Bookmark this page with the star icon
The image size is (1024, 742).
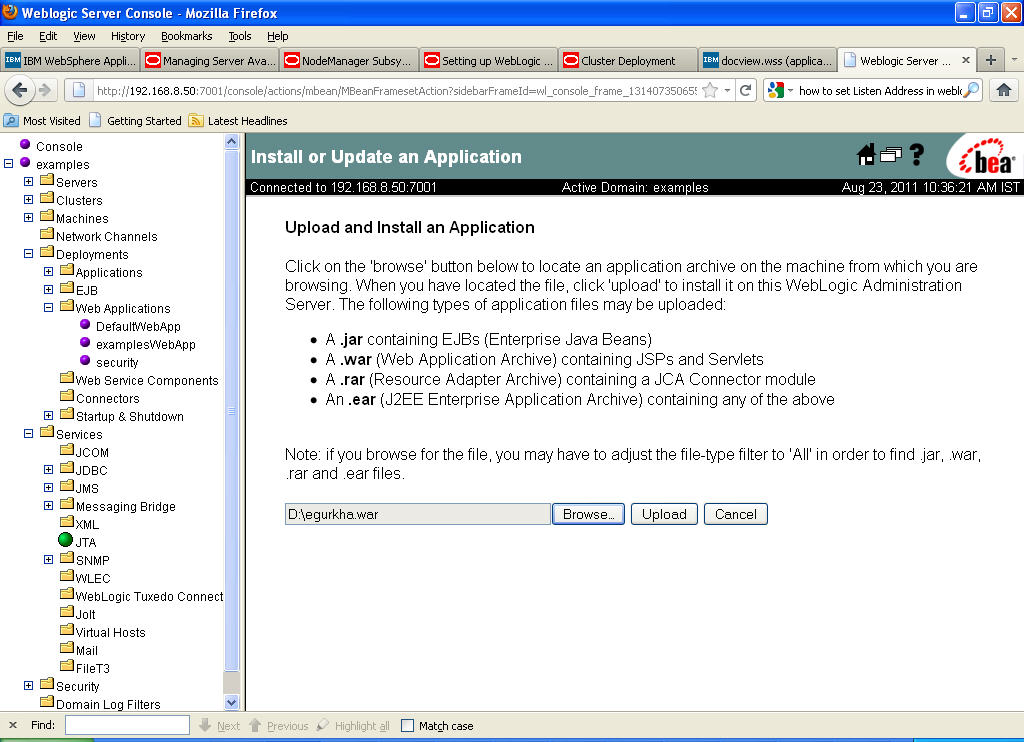[710, 90]
